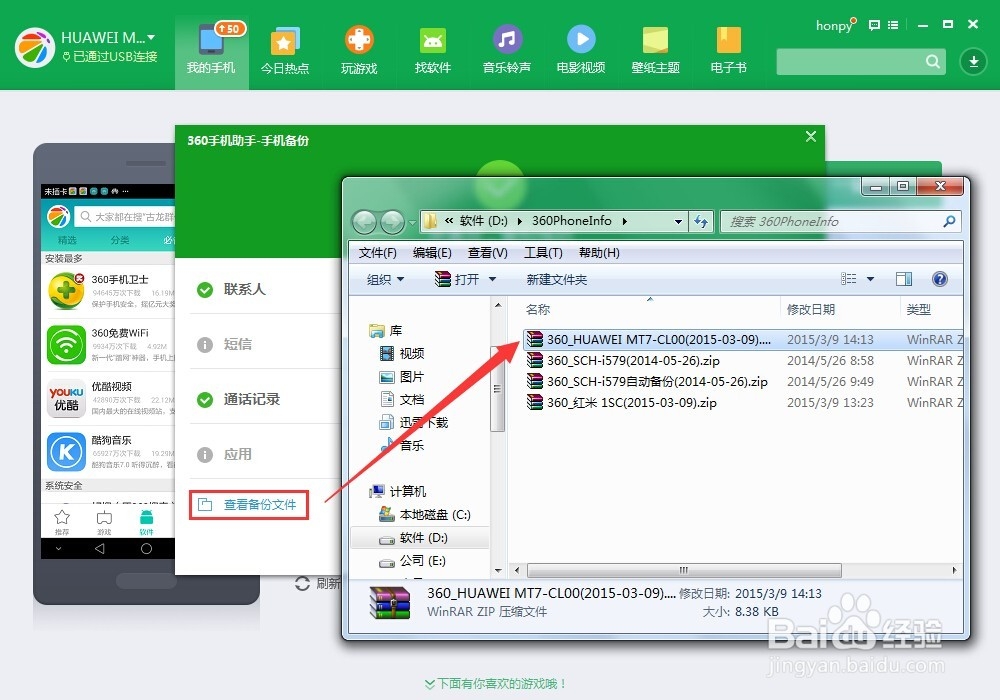The height and width of the screenshot is (700, 1000).
Task: Click the magnifier search icon in top bar
Action: 932,62
